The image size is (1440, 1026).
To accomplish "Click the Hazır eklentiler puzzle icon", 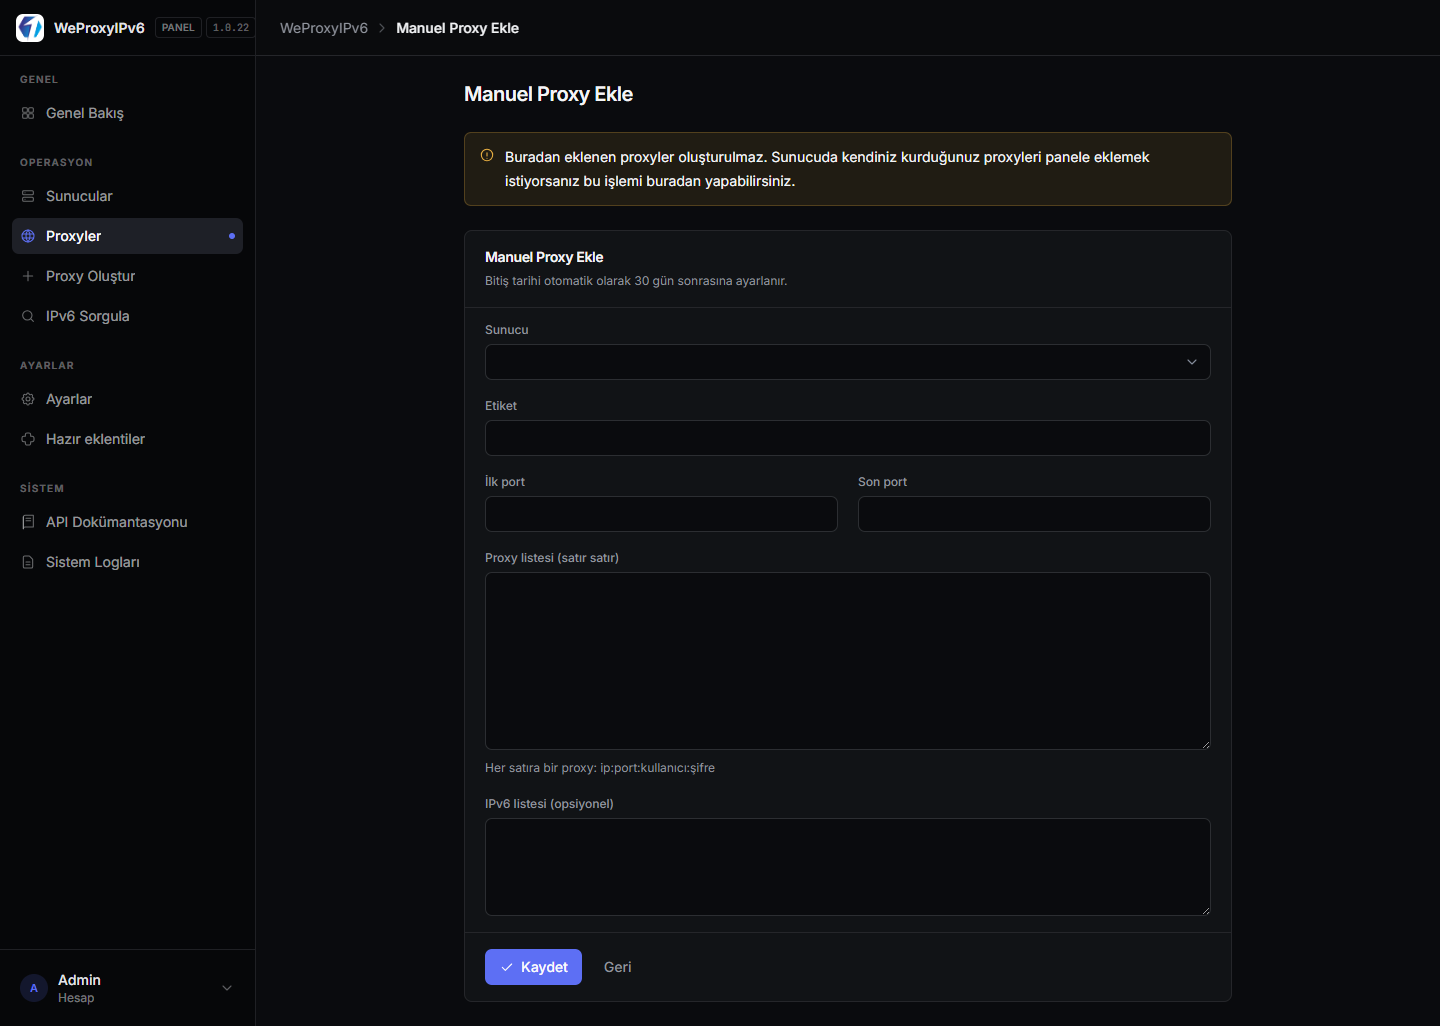I will click(28, 439).
